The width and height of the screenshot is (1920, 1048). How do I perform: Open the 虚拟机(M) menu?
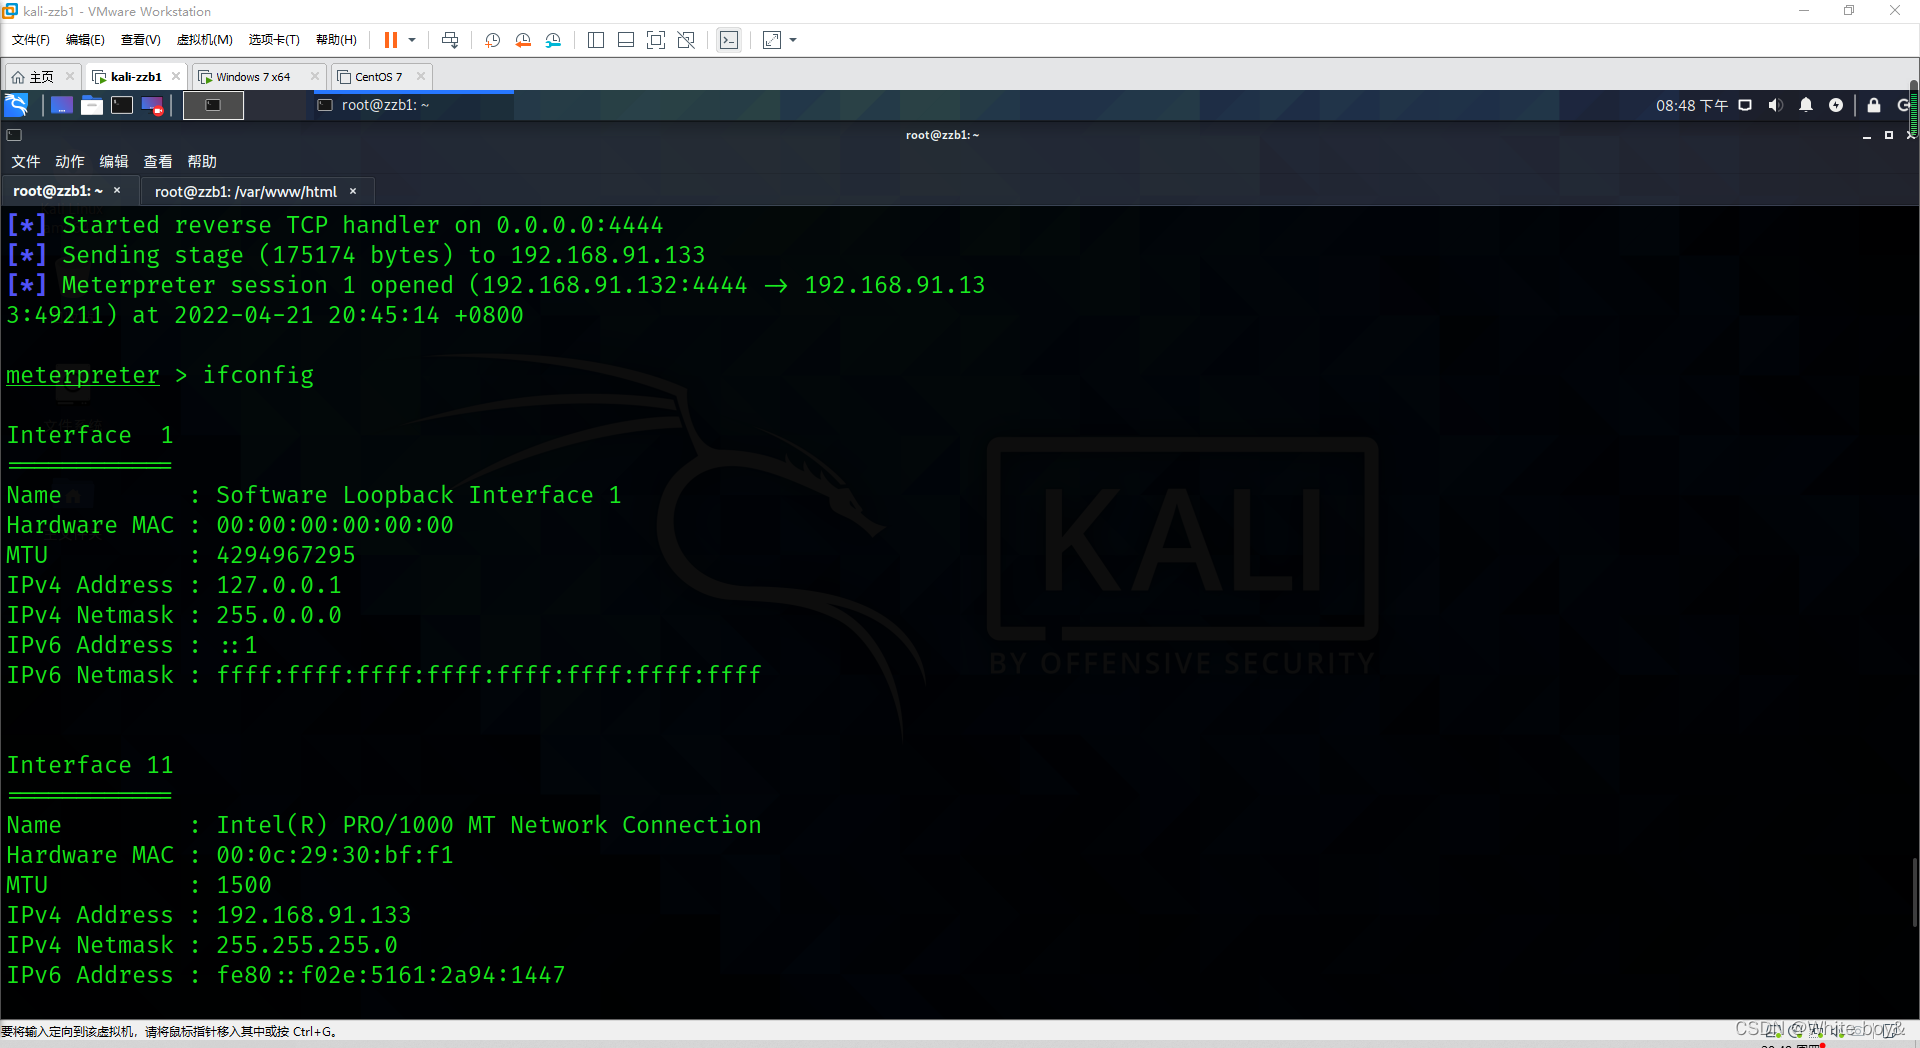204,40
